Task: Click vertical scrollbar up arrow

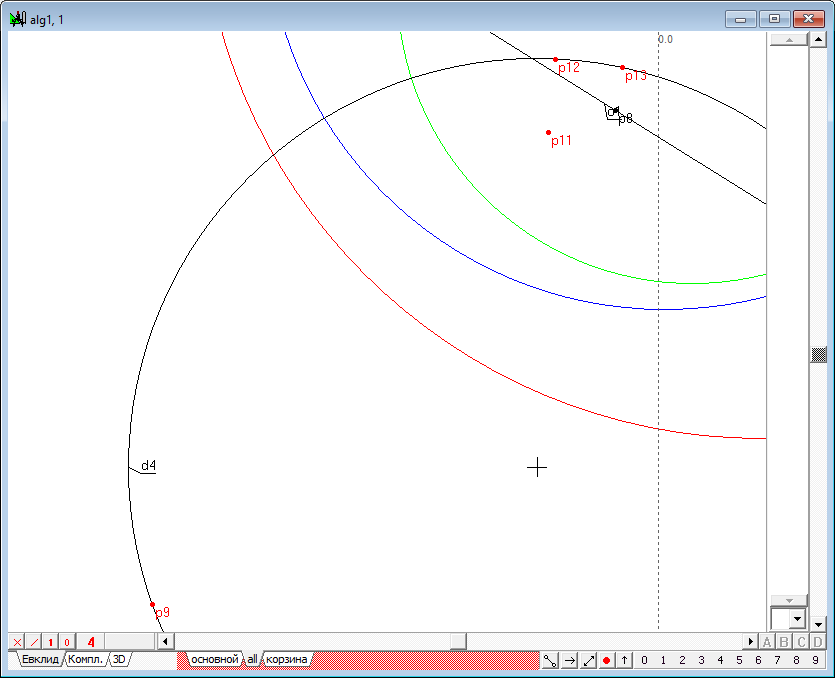Action: 818,40
